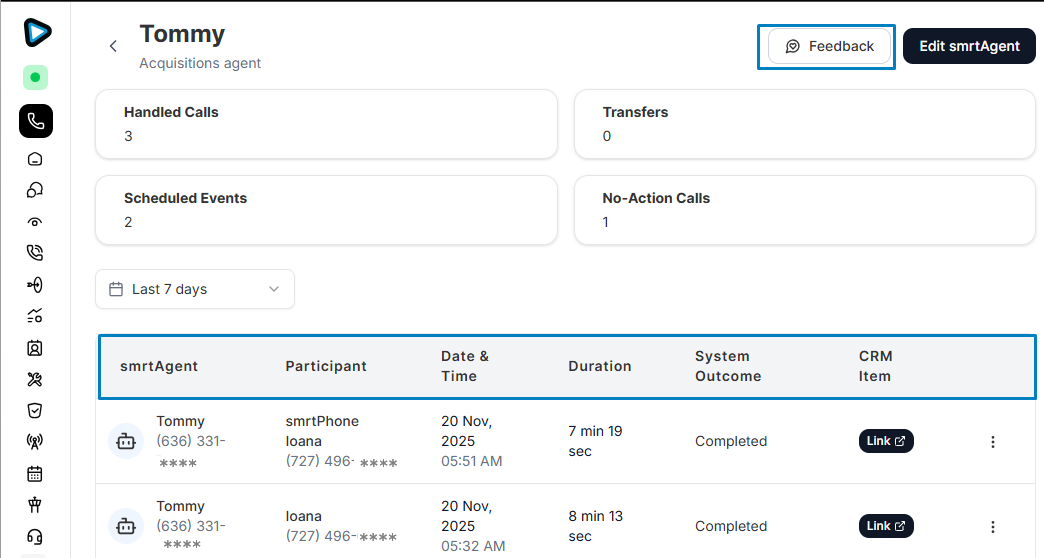Toggle the green online status indicator
Screen dimensions: 1044x558
pyautogui.click(x=35, y=77)
